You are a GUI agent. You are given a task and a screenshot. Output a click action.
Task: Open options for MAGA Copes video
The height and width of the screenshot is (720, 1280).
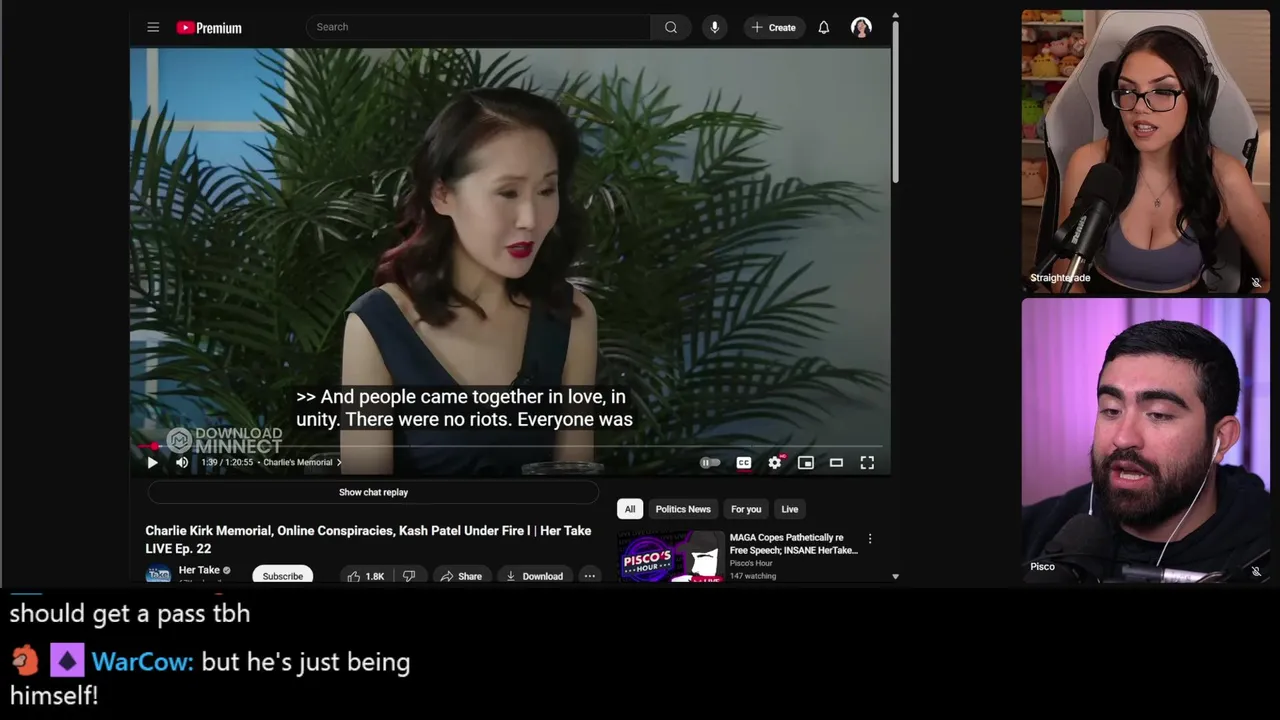(x=870, y=539)
